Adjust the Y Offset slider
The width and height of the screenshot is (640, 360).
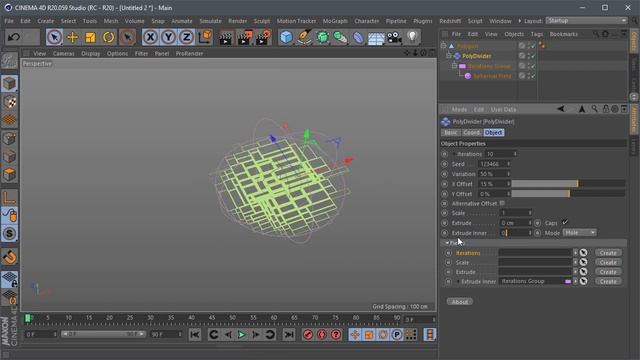point(568,194)
